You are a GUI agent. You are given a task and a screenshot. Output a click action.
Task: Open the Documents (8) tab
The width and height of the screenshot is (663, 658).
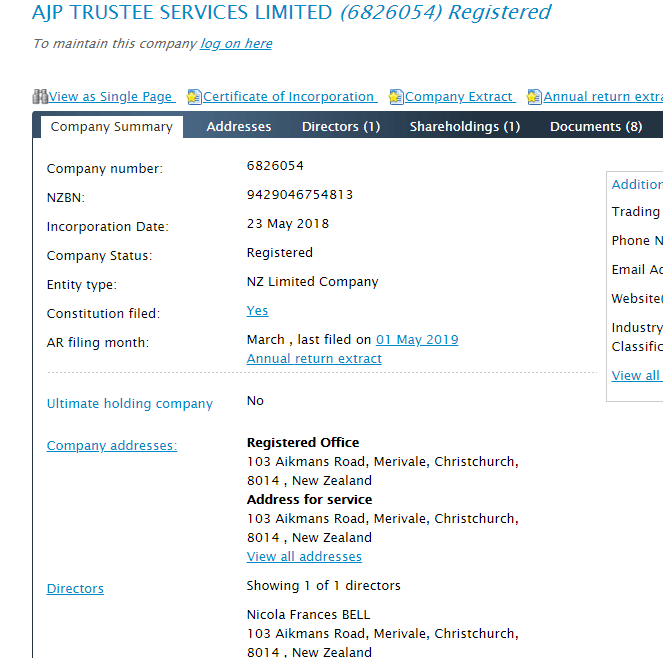click(596, 127)
